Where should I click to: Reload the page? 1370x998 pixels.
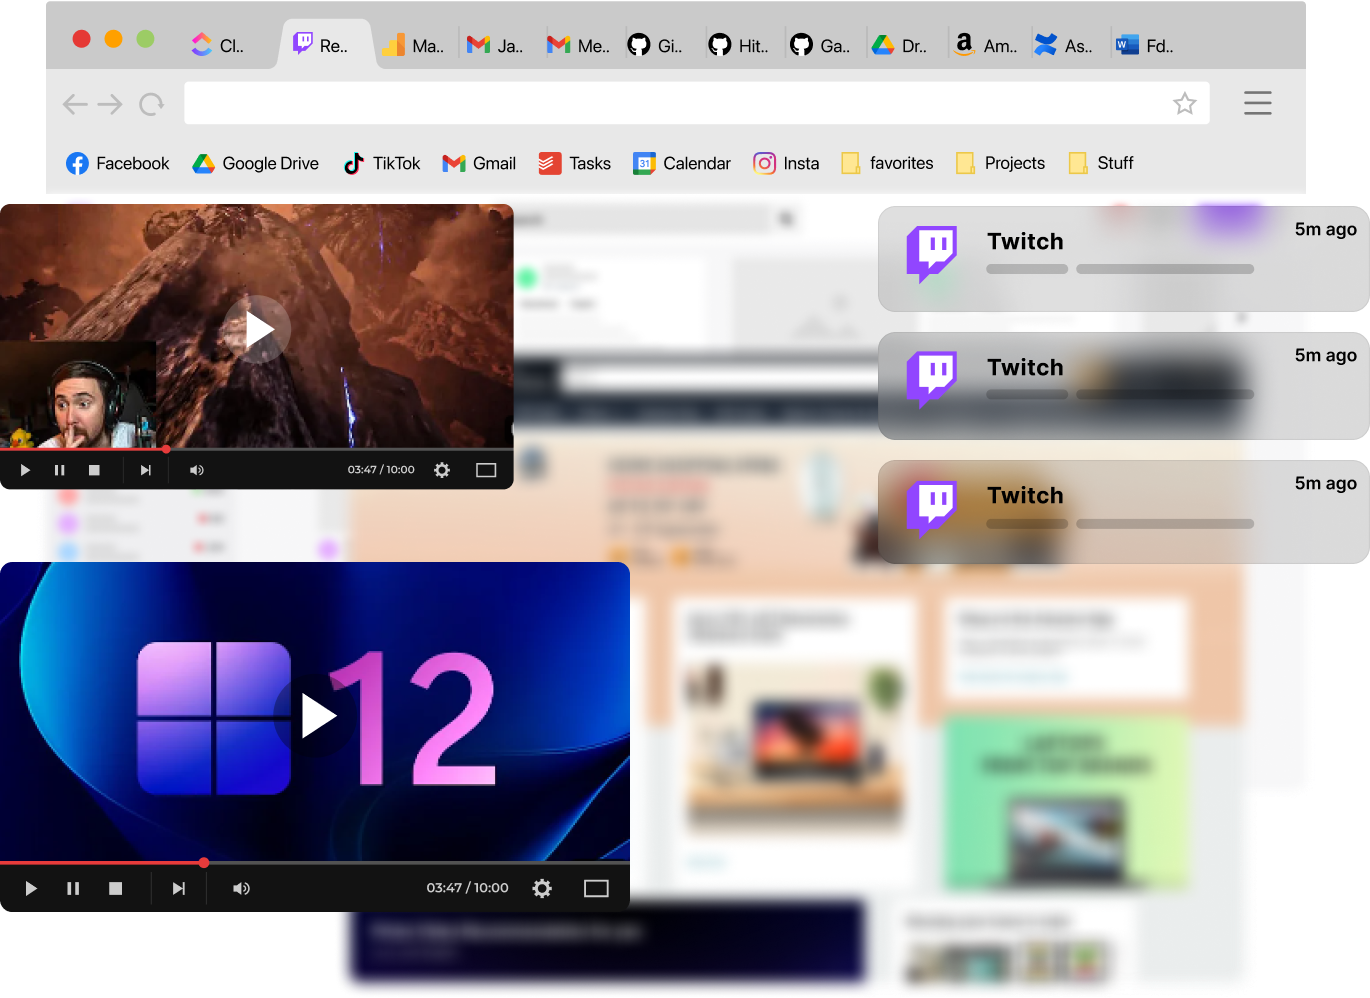[x=151, y=104]
